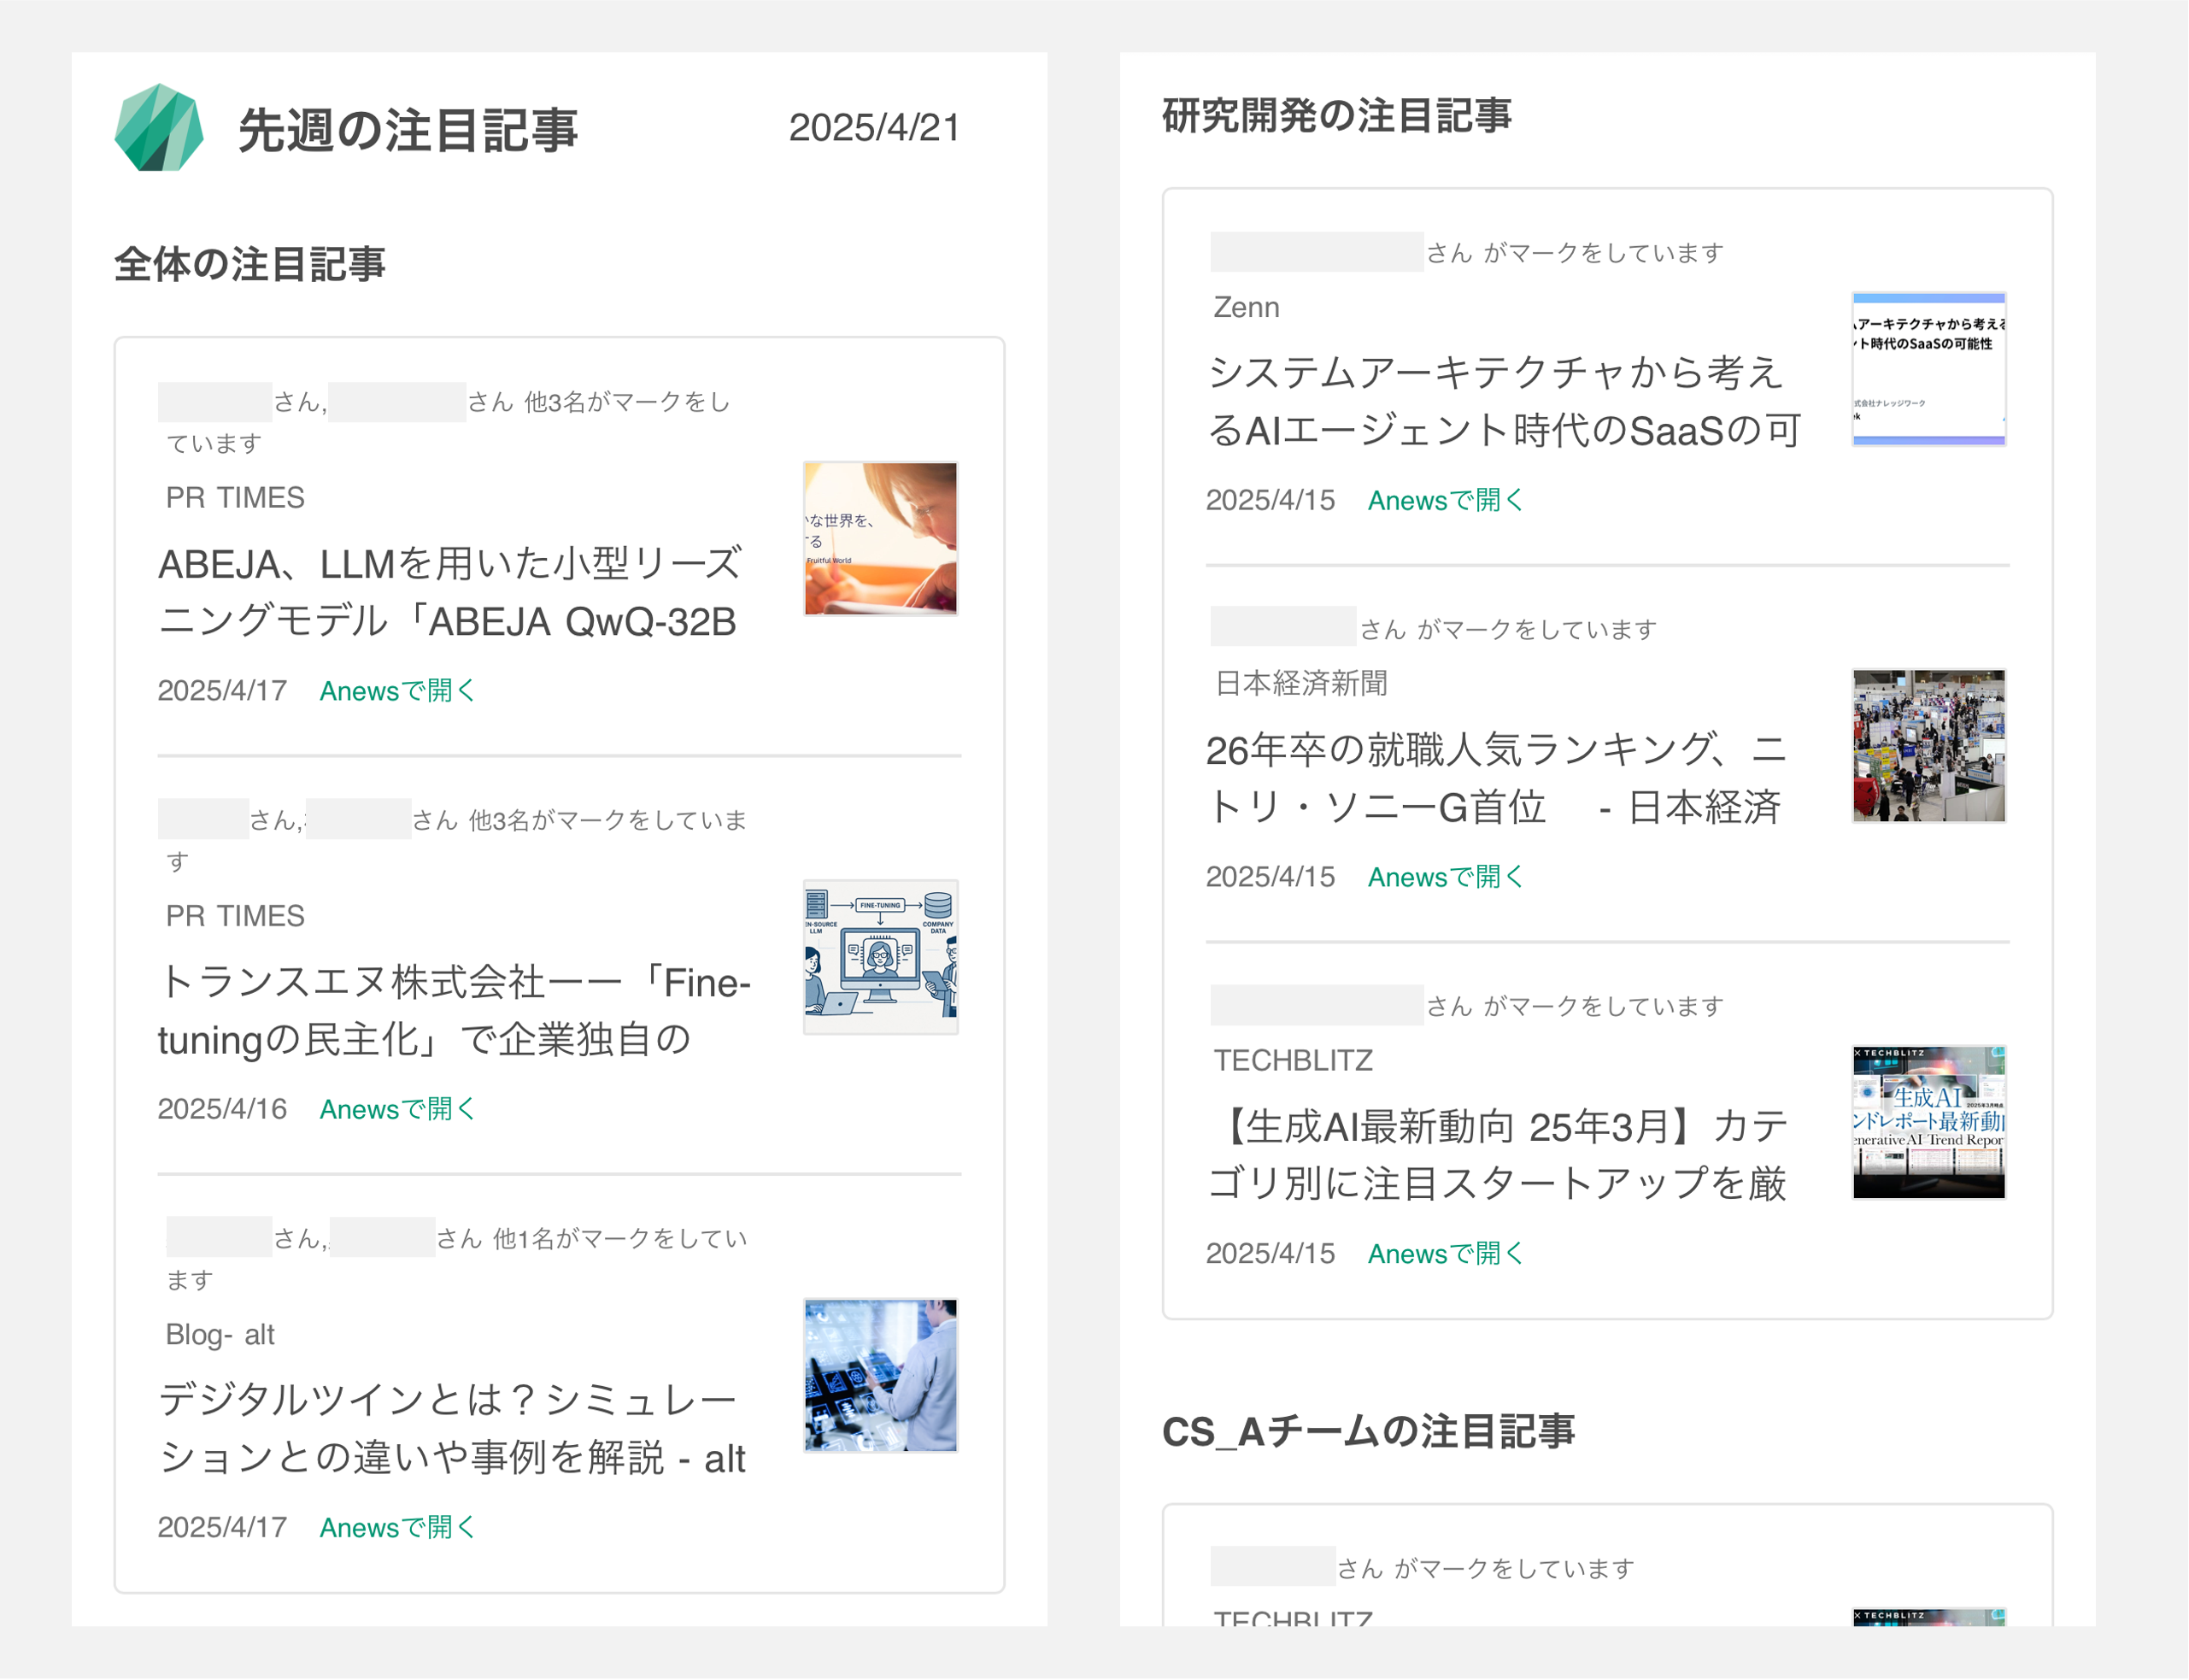Click PR TIMES label above トランスエヌ article
The width and height of the screenshot is (2189, 1680).
(235, 916)
